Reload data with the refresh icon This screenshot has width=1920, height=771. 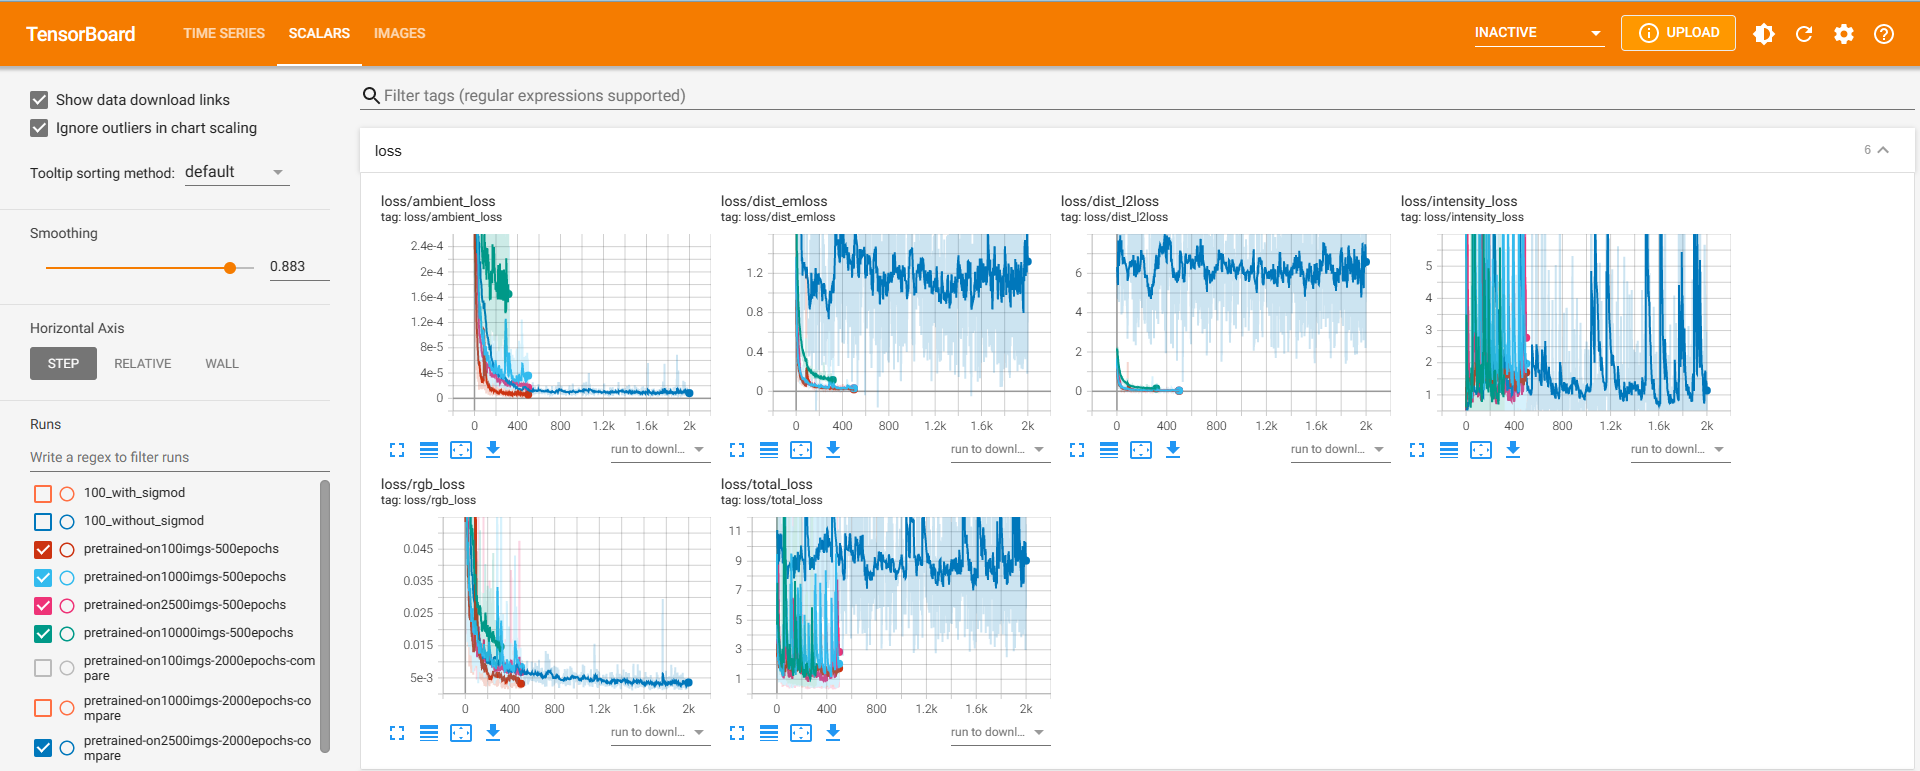pyautogui.click(x=1804, y=34)
